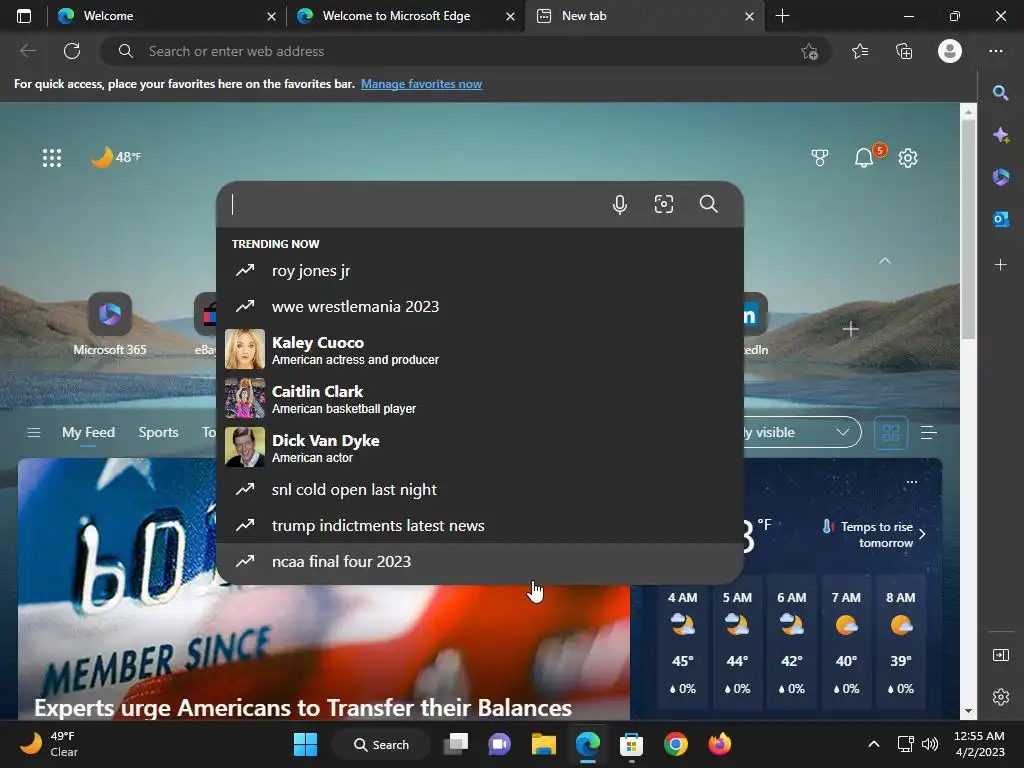Hide the sidebar toggle icon
This screenshot has width=1024, height=768.
point(1000,654)
